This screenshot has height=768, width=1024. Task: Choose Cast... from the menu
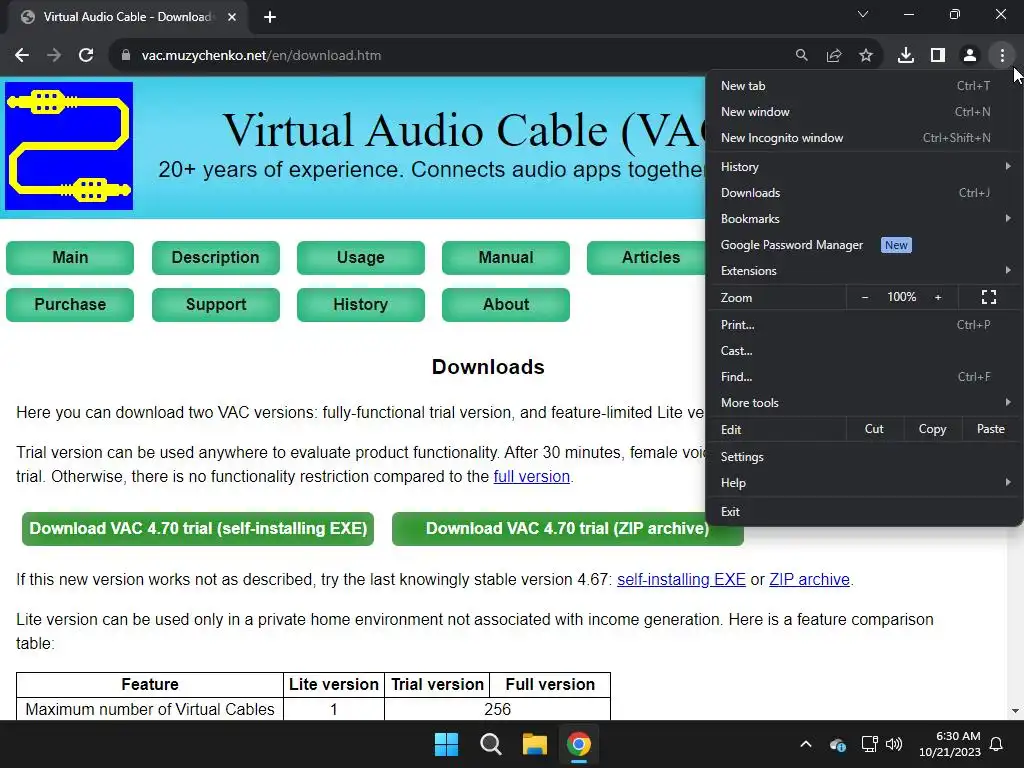click(x=864, y=351)
